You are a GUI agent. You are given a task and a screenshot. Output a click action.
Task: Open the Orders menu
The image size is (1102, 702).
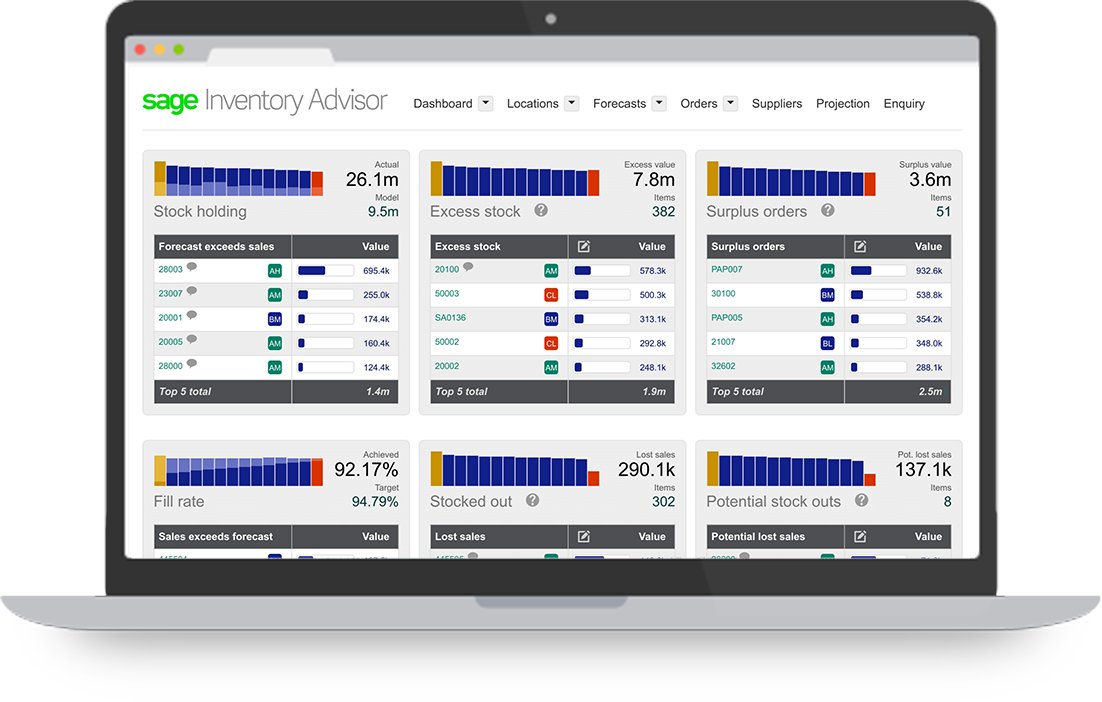[699, 103]
